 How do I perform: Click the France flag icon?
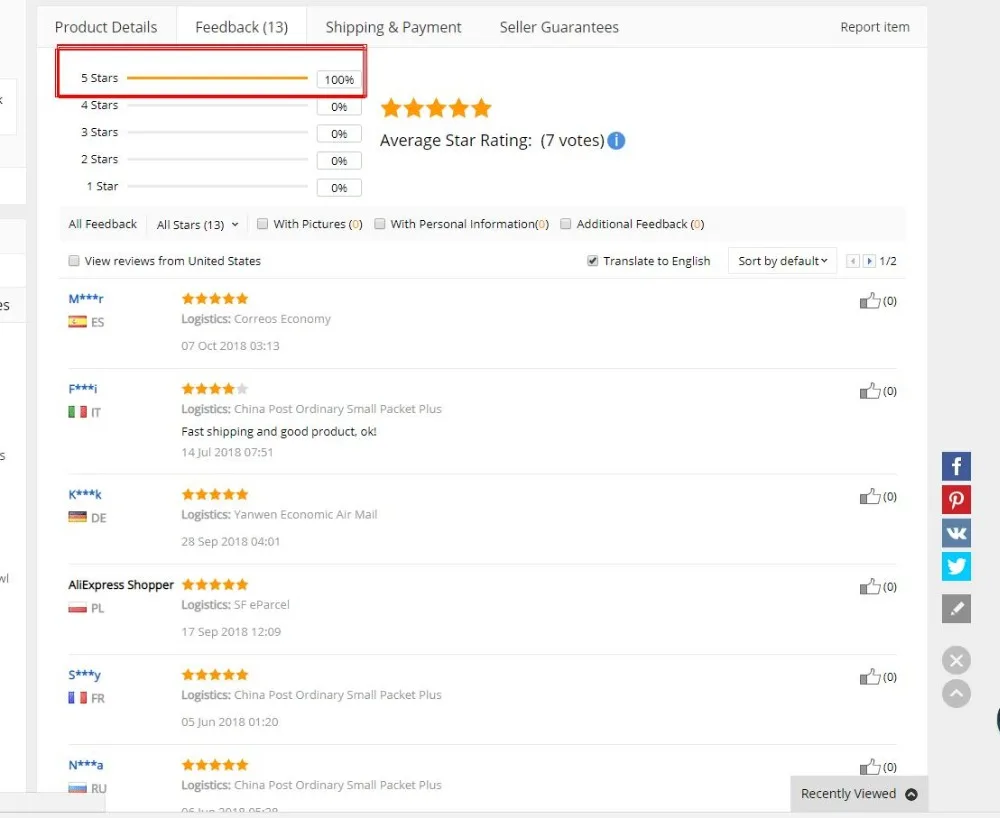click(x=77, y=697)
